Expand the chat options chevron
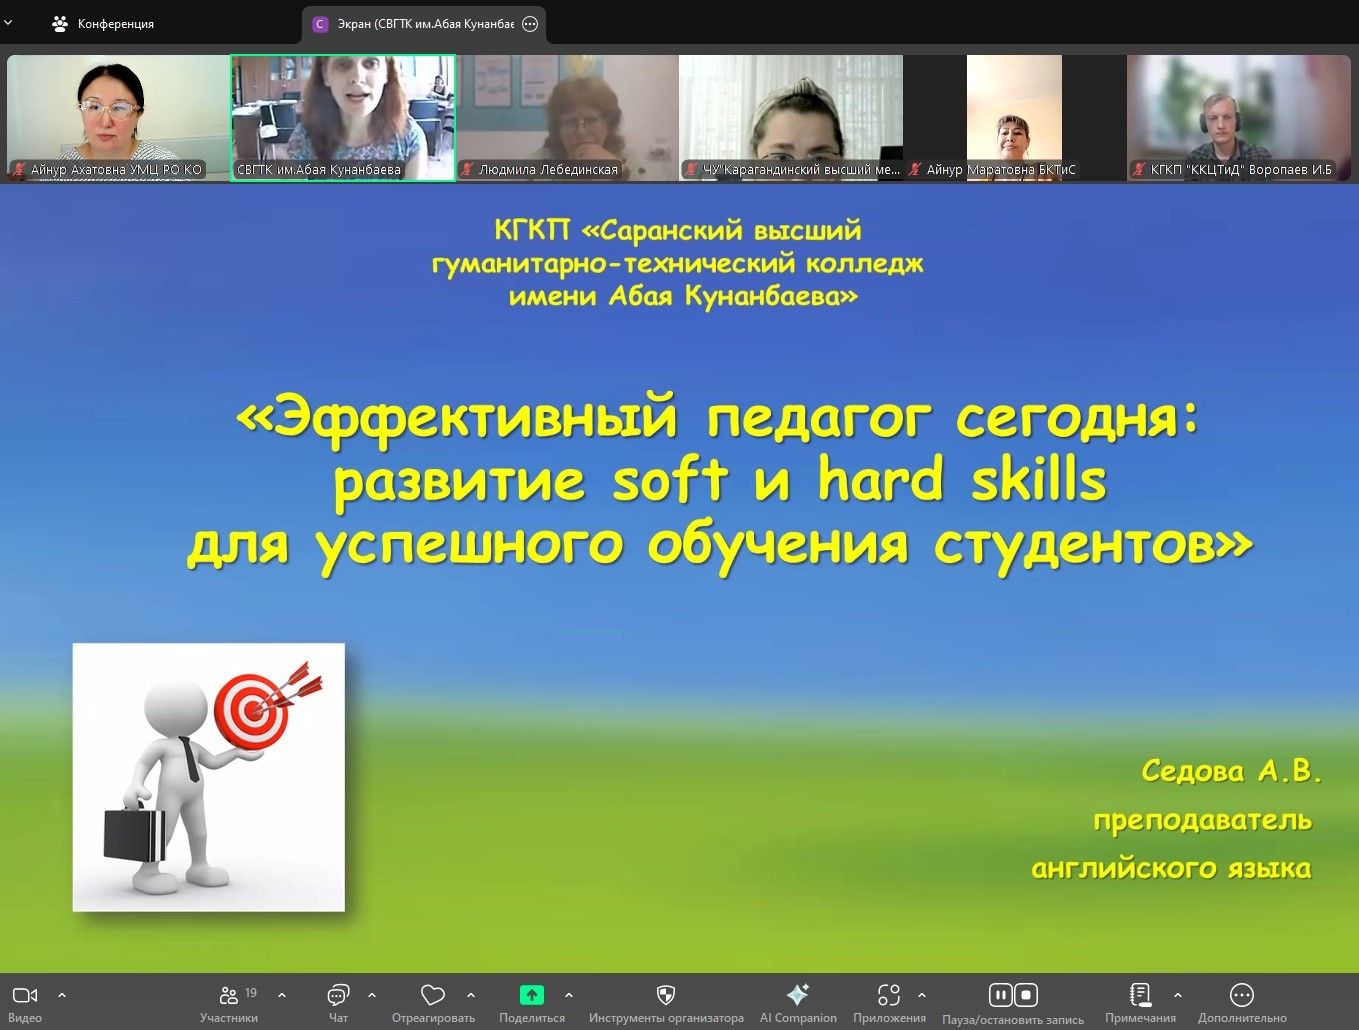The height and width of the screenshot is (1030, 1359). (x=372, y=995)
